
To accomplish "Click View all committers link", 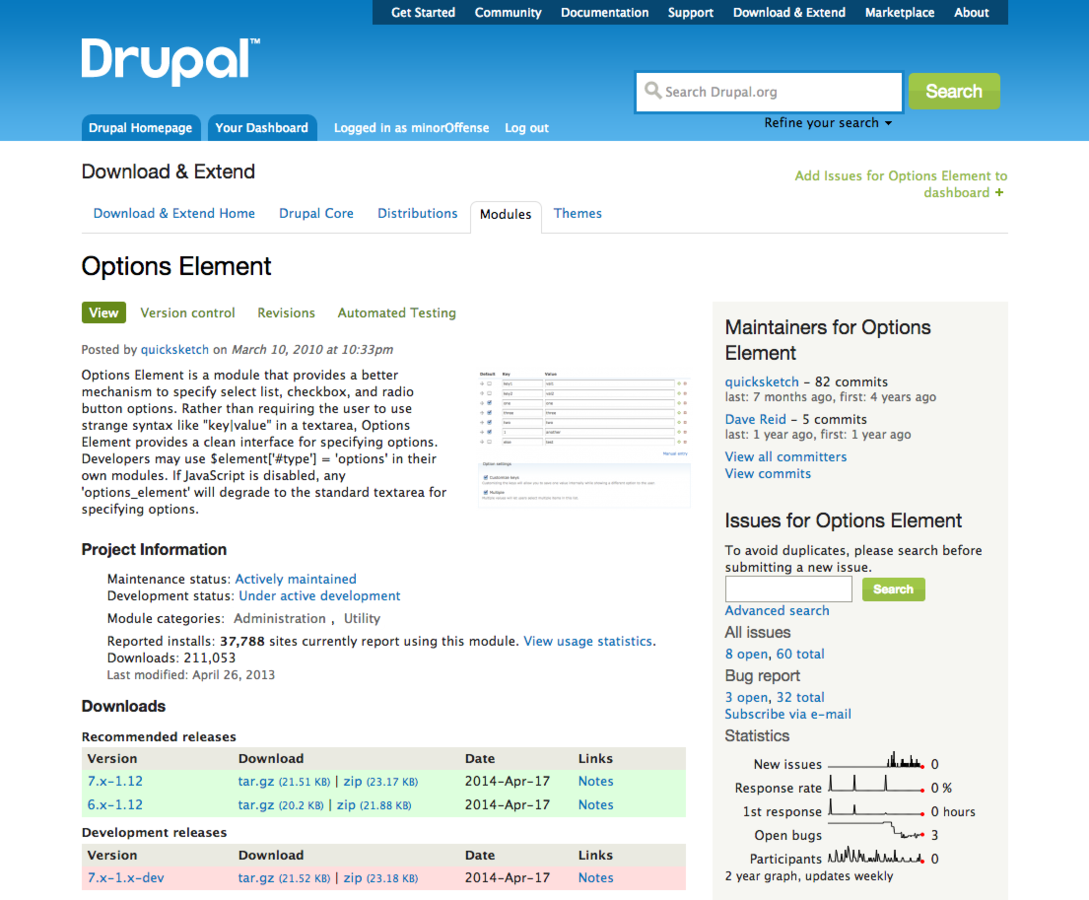I will 785,457.
